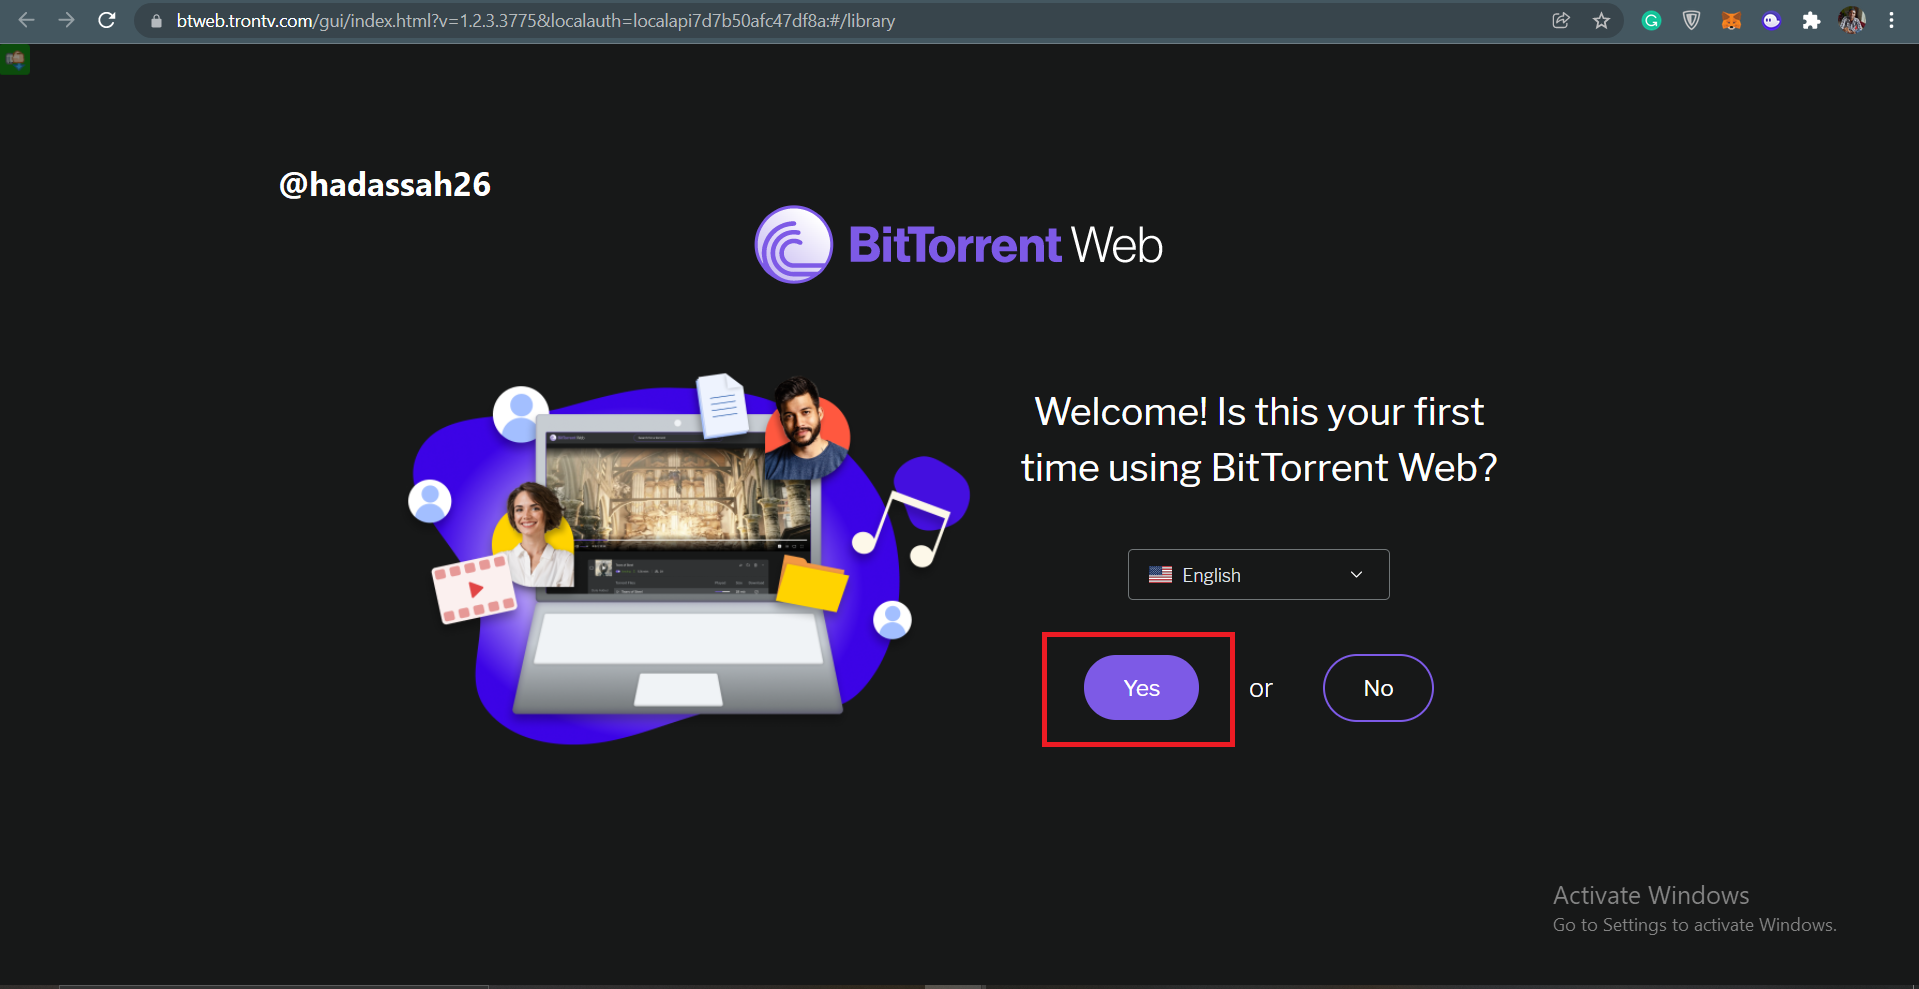This screenshot has height=989, width=1919.
Task: Click the padlock site info icon
Action: tap(156, 21)
